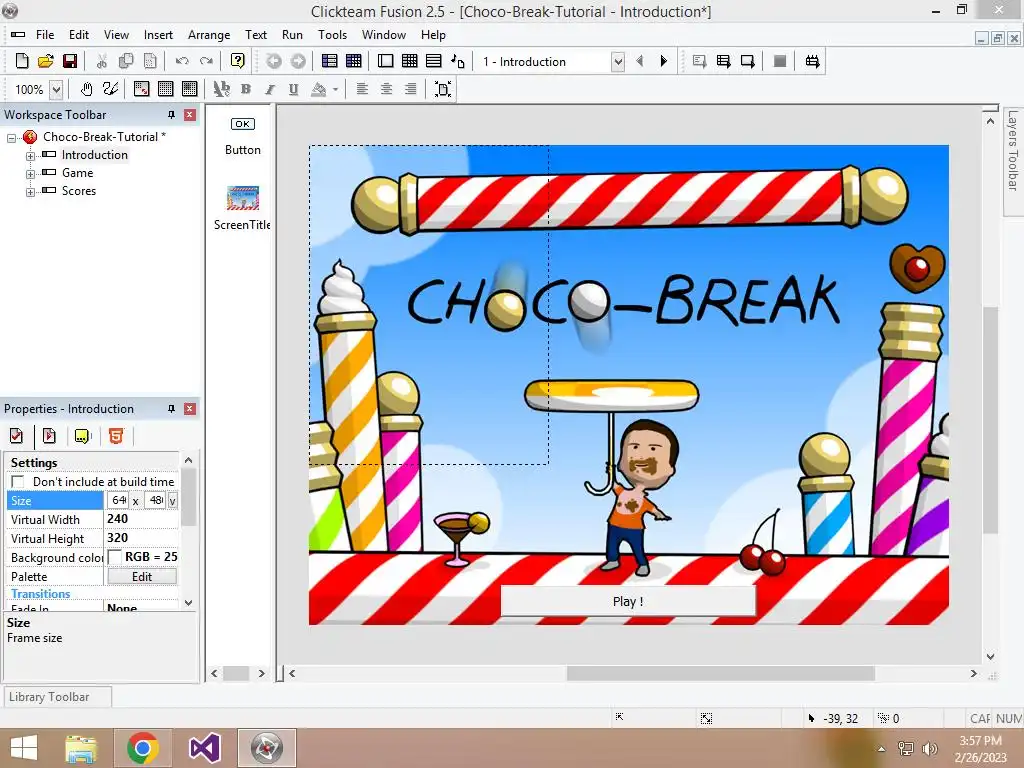Click the text color paint bucket

pyautogui.click(x=319, y=89)
